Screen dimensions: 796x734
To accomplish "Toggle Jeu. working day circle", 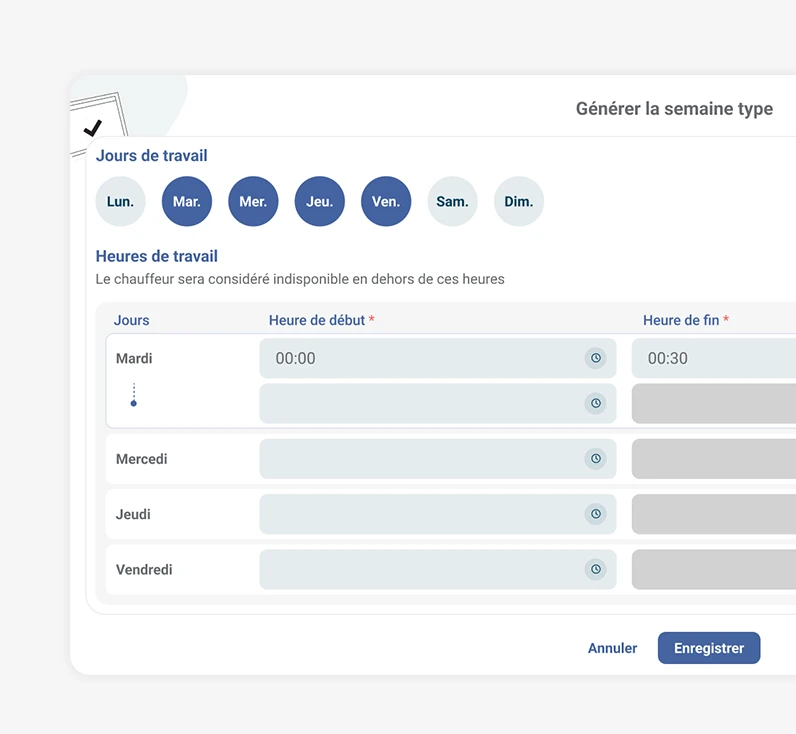I will 319,202.
